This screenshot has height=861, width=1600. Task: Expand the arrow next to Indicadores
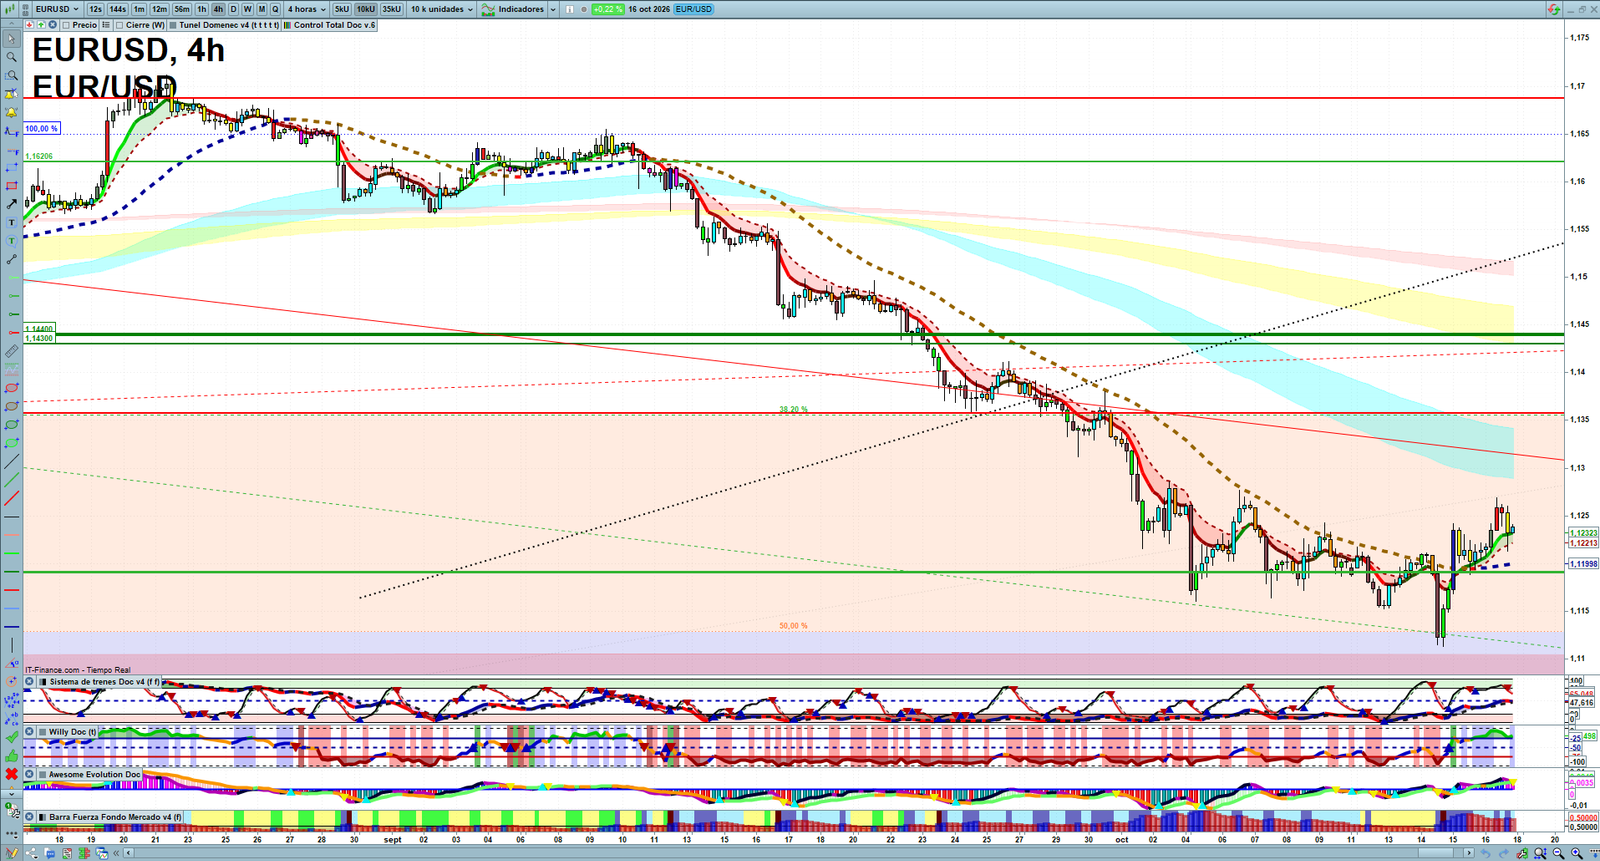click(x=553, y=9)
